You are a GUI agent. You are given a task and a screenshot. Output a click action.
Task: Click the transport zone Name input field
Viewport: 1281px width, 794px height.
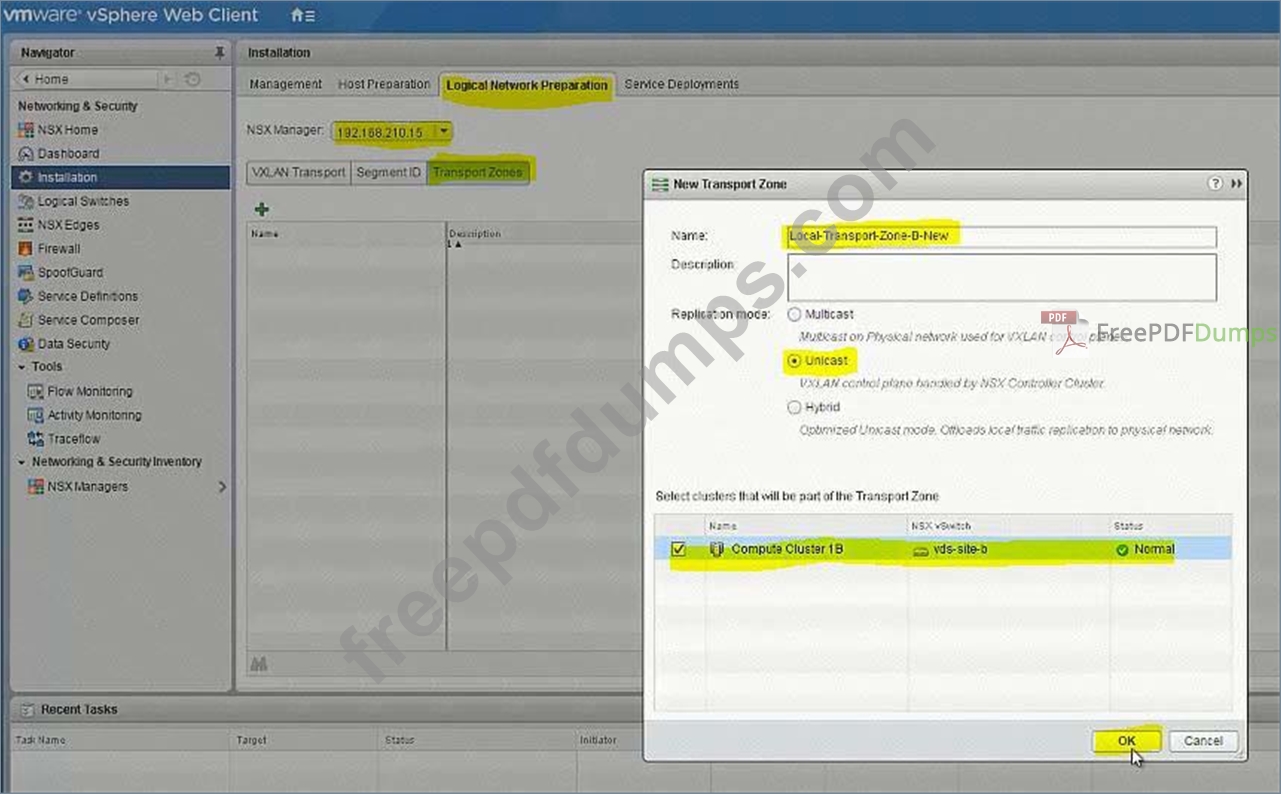(x=1001, y=236)
